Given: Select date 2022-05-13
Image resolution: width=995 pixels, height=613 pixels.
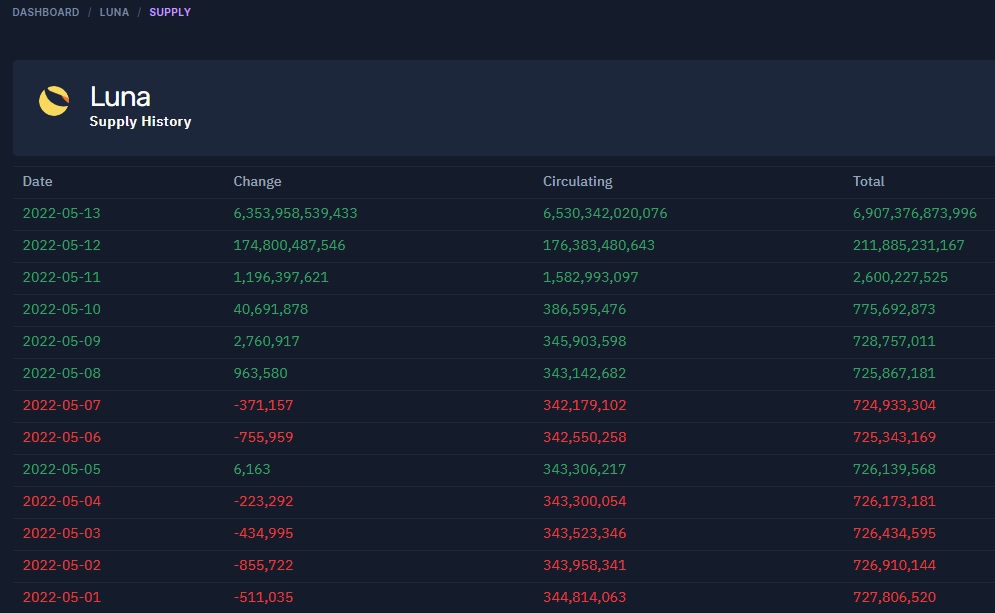Looking at the screenshot, I should [62, 213].
